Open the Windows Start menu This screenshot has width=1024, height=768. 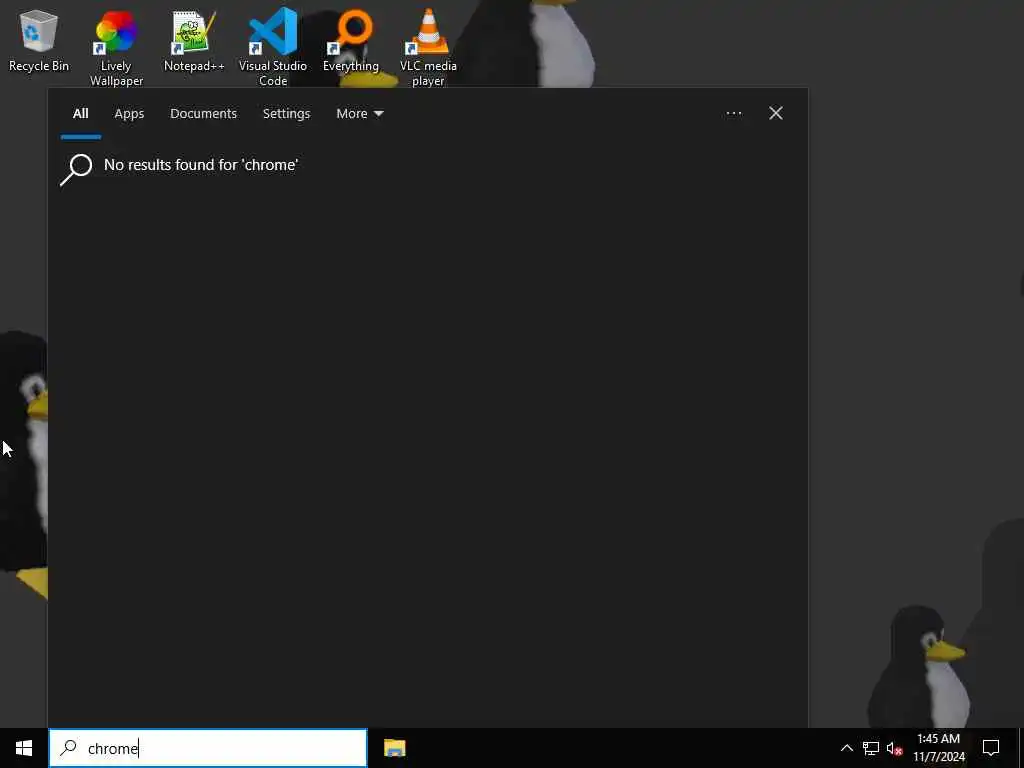(x=24, y=748)
